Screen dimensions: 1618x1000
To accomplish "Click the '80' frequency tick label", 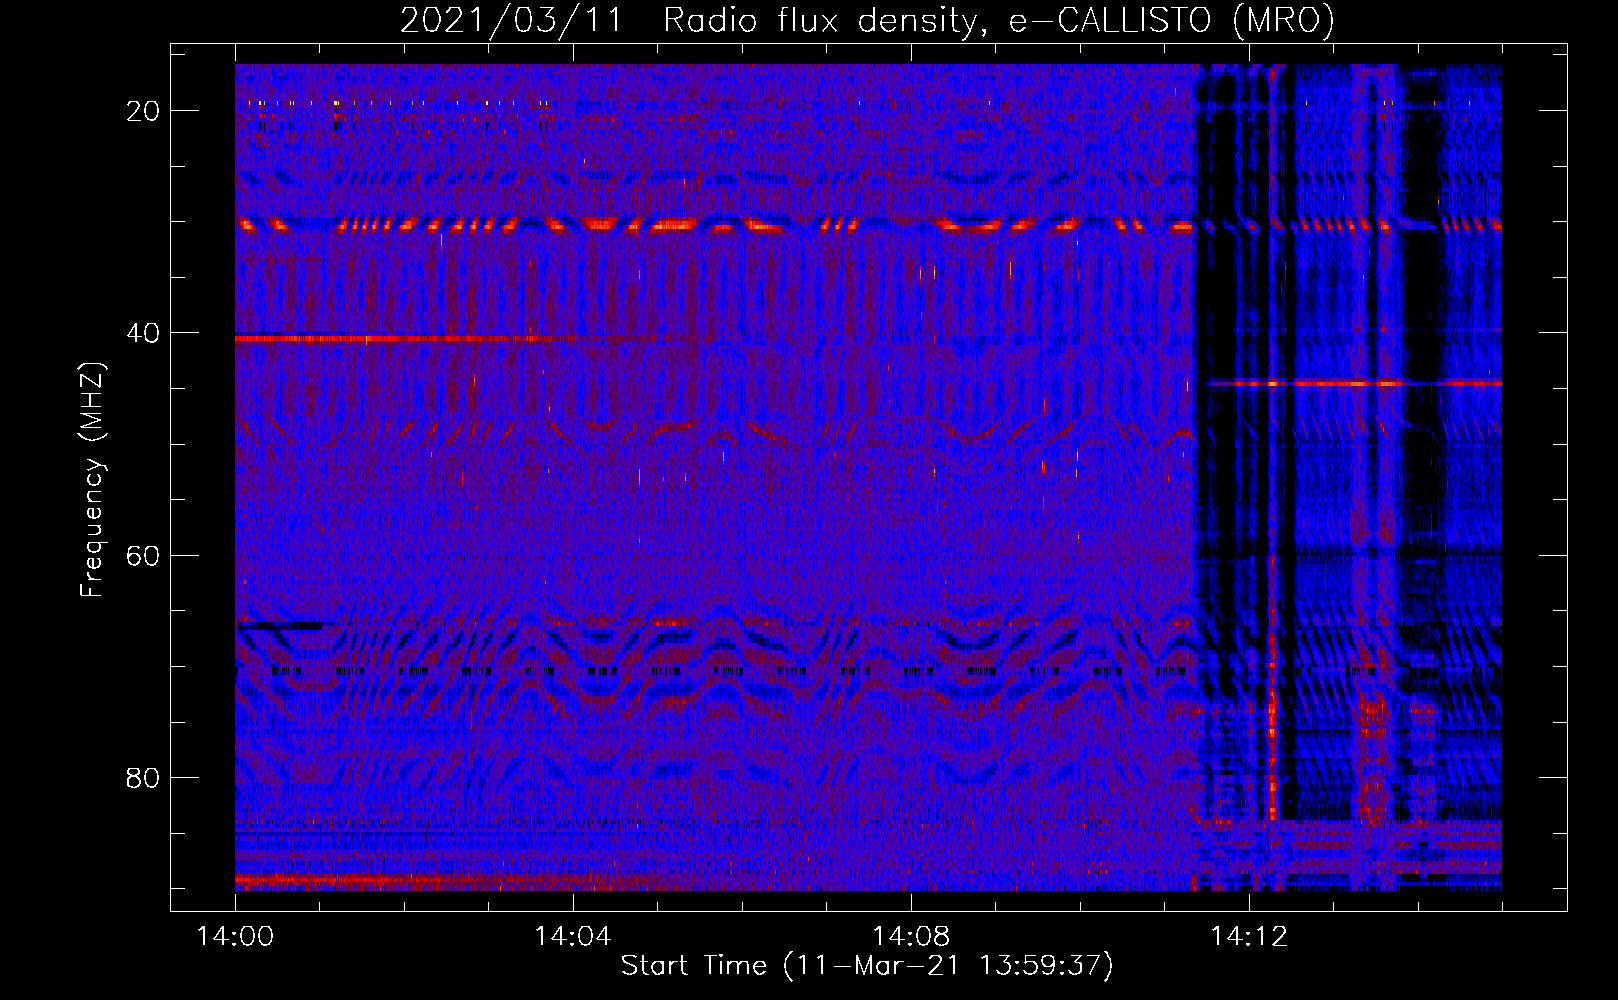I will (x=143, y=777).
